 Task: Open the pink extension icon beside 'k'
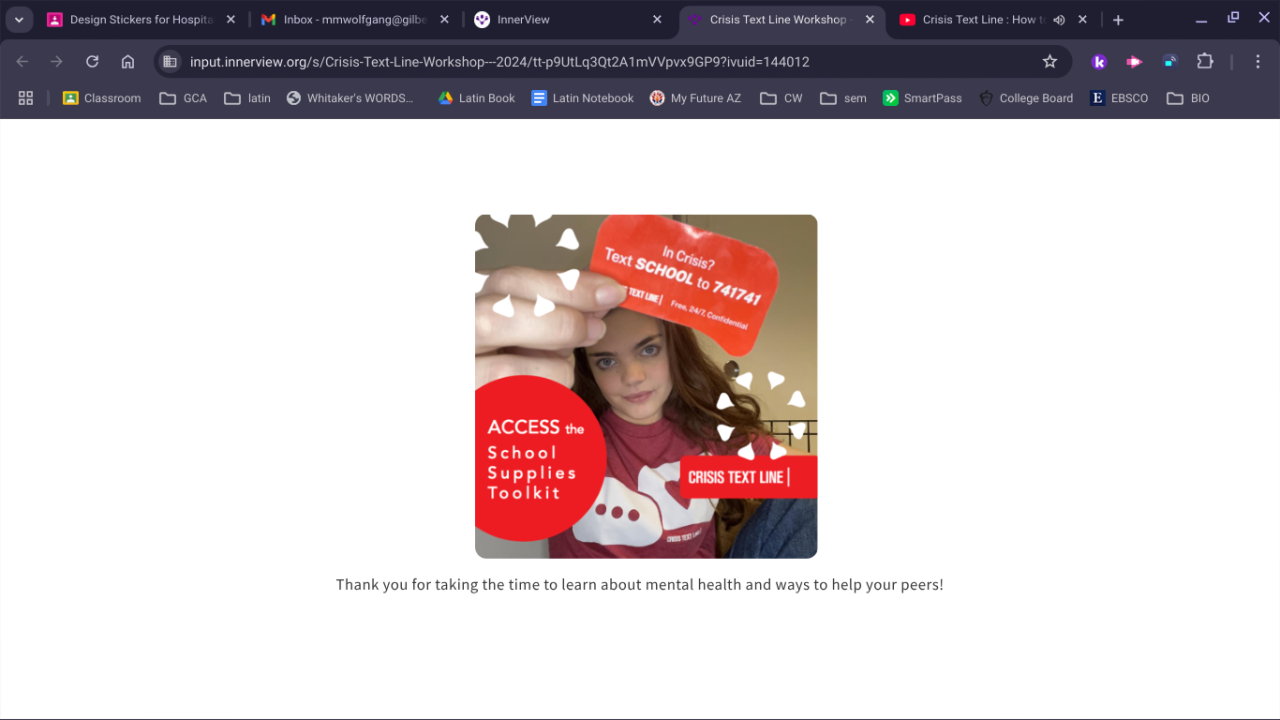1134,62
